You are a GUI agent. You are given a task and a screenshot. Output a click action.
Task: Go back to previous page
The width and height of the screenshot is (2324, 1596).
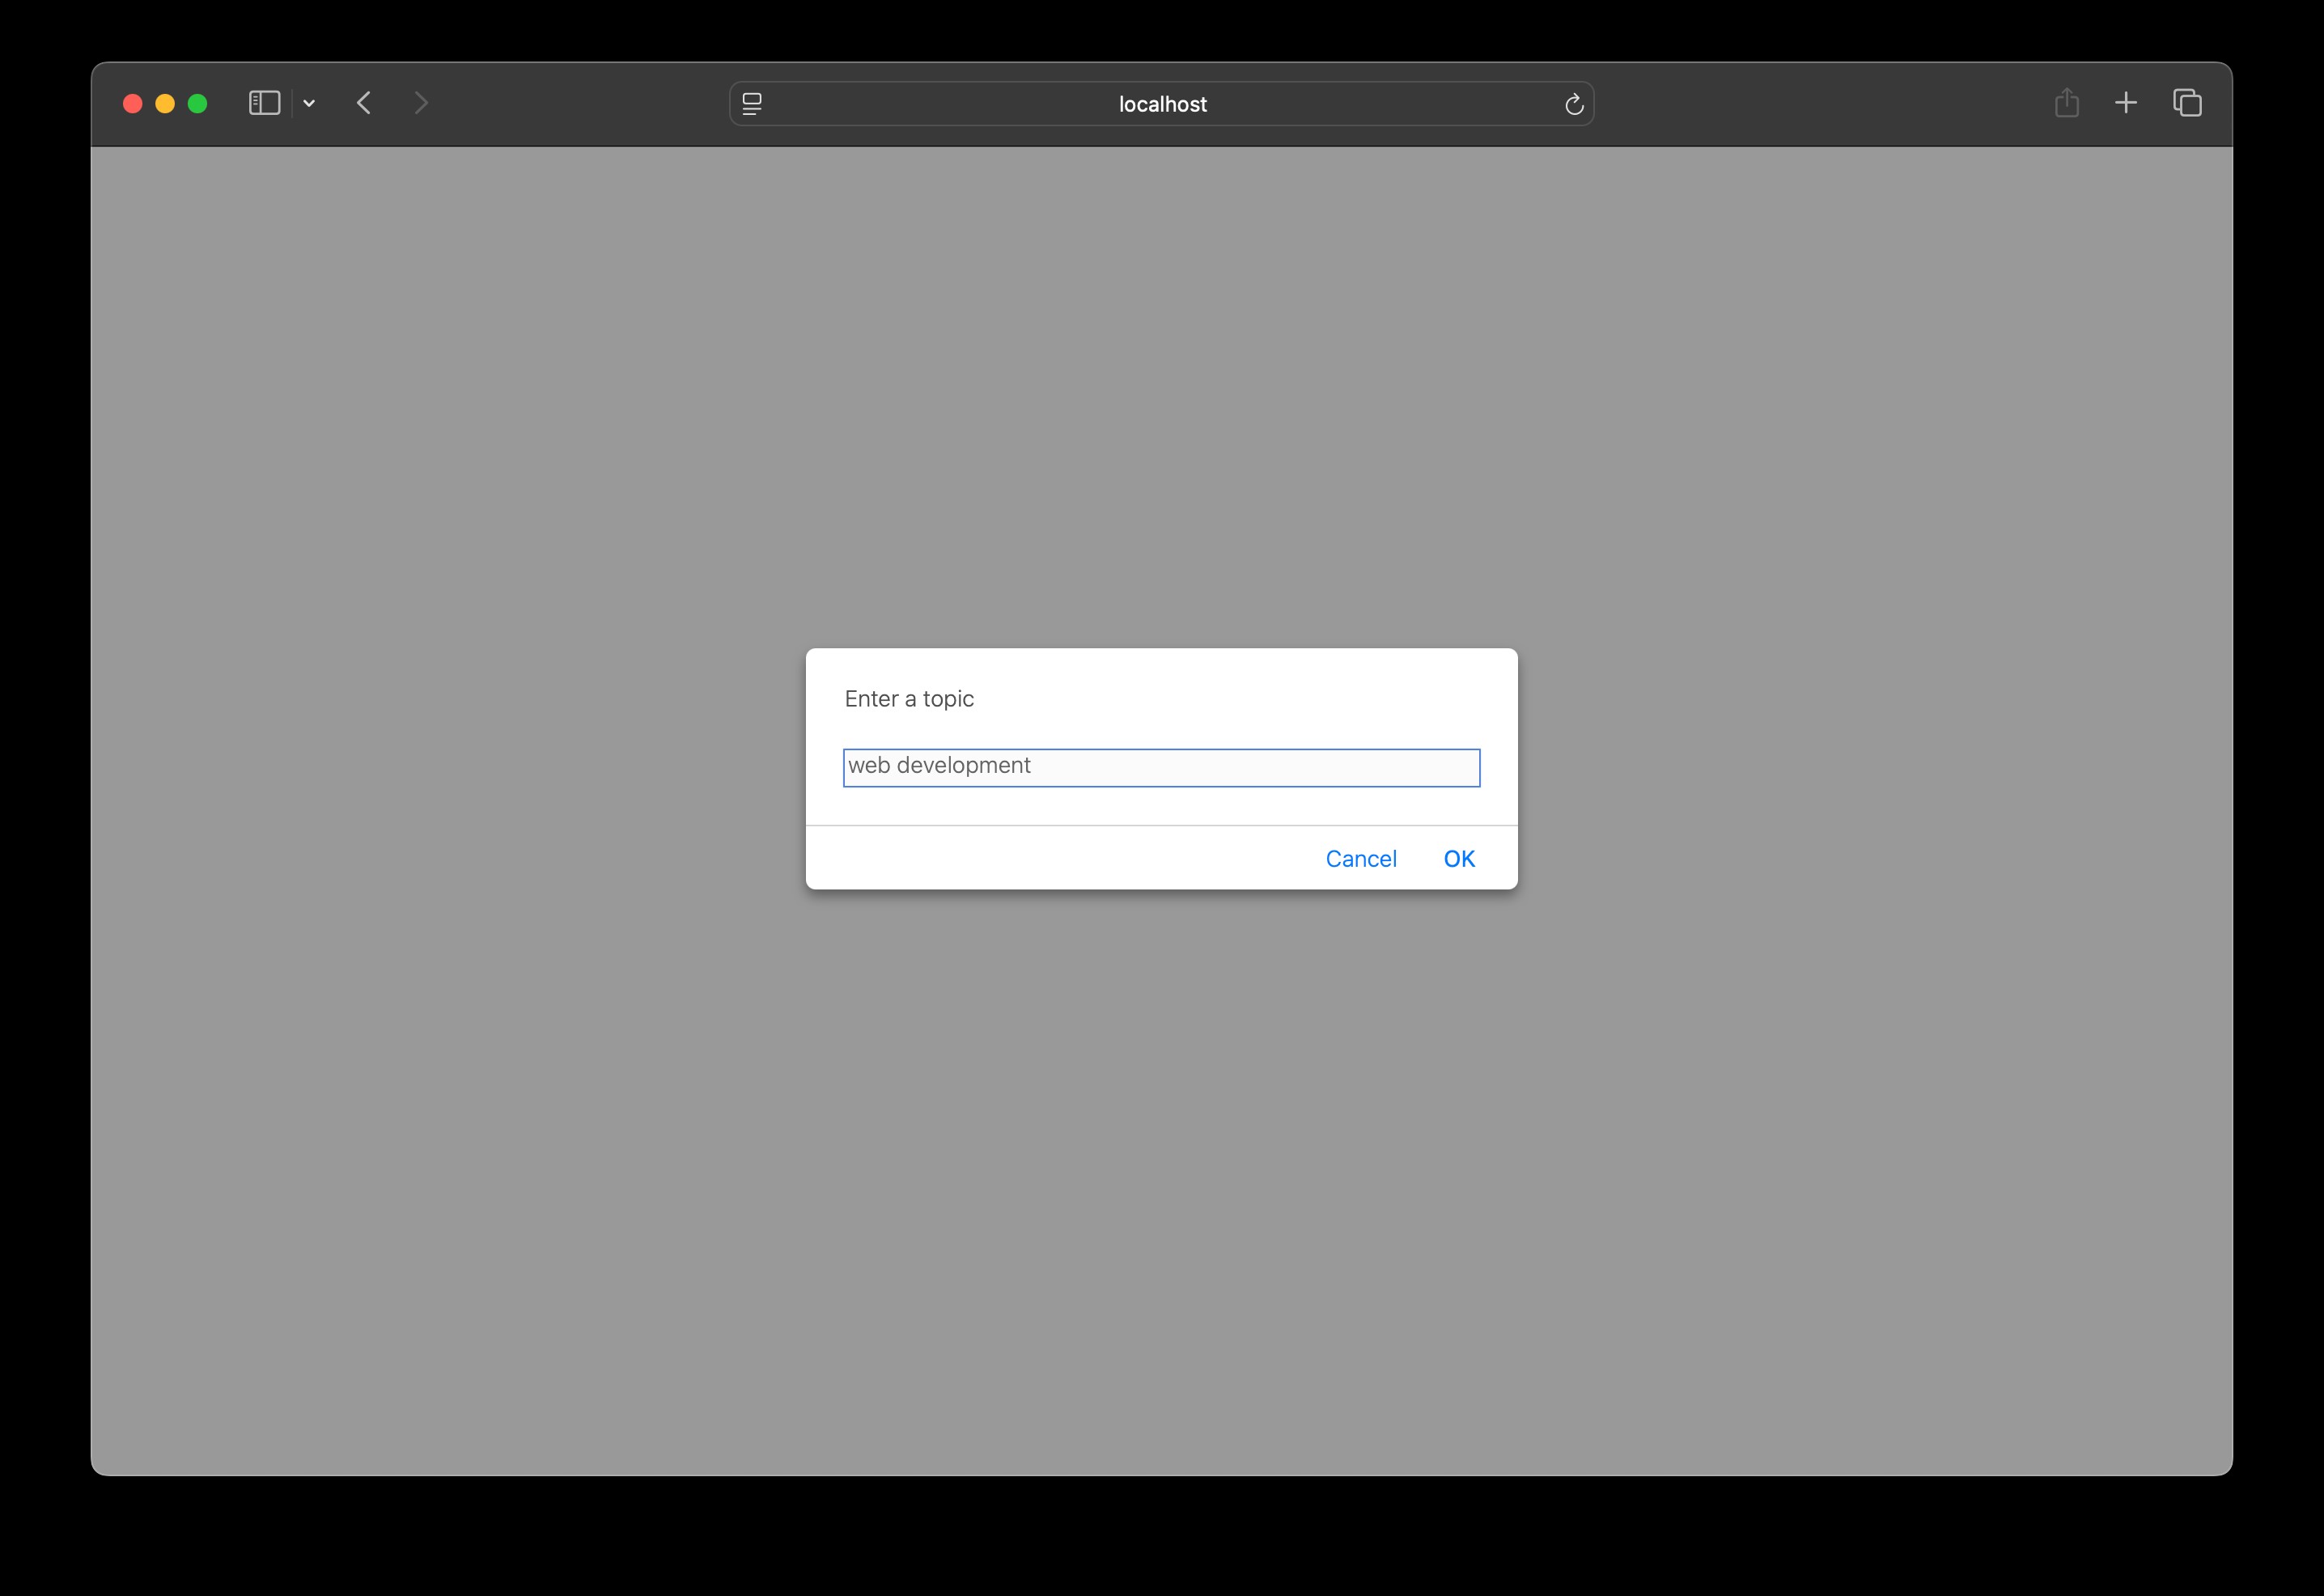coord(364,103)
